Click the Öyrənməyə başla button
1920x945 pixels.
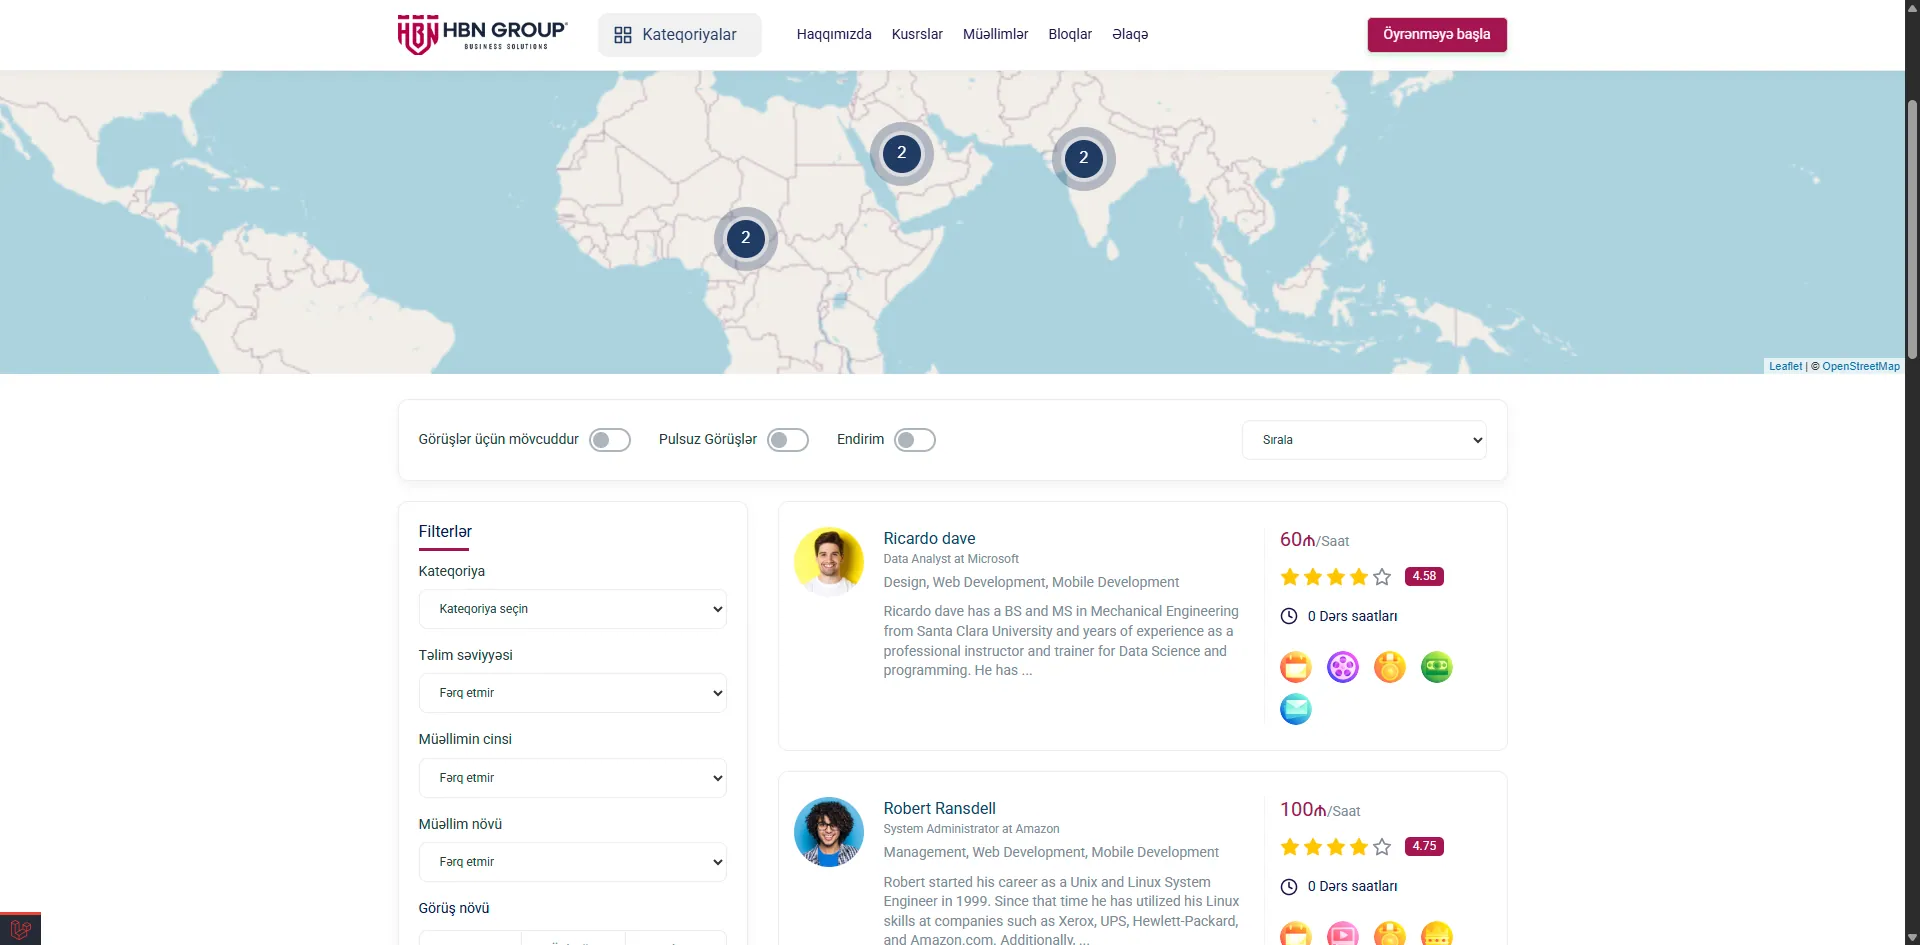click(1437, 35)
